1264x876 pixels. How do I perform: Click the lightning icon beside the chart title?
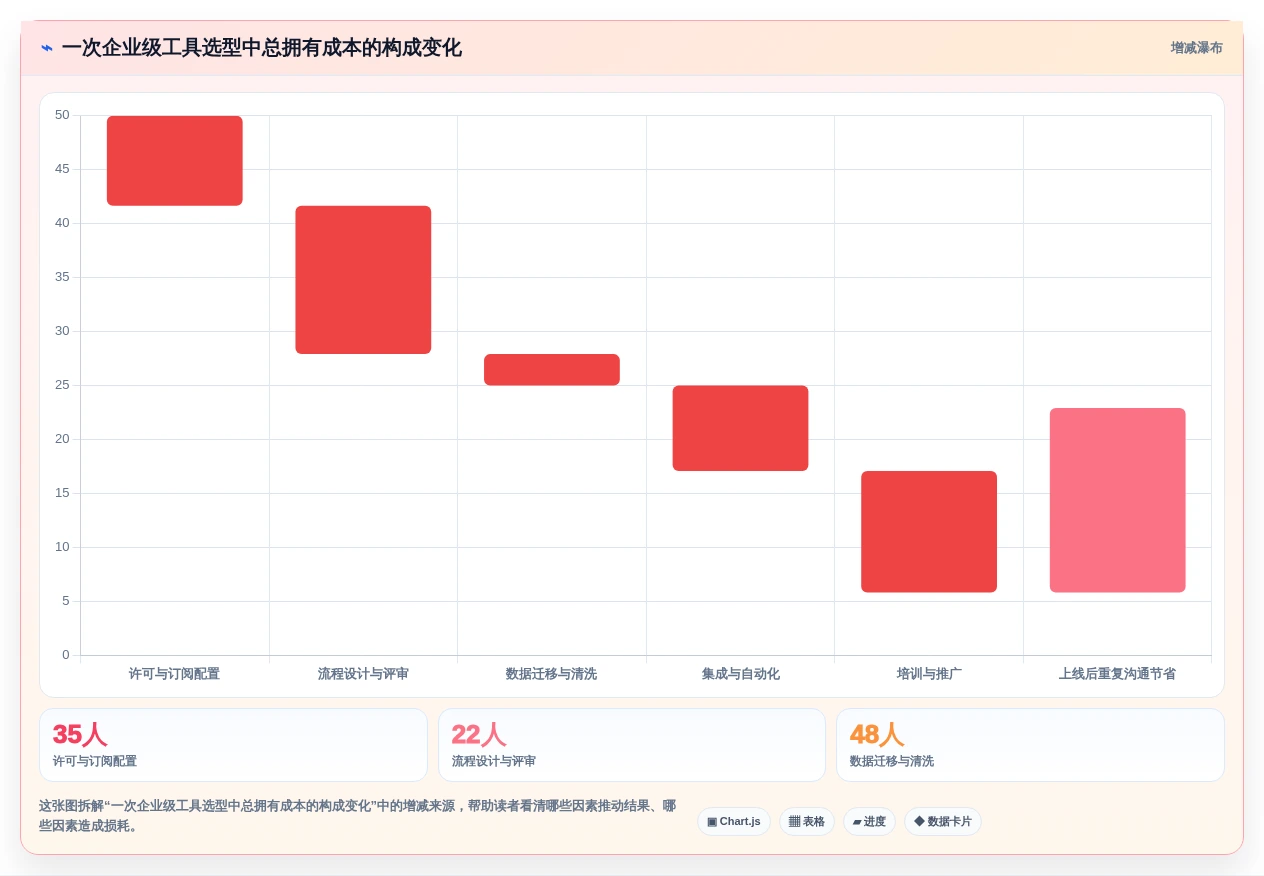tap(47, 48)
